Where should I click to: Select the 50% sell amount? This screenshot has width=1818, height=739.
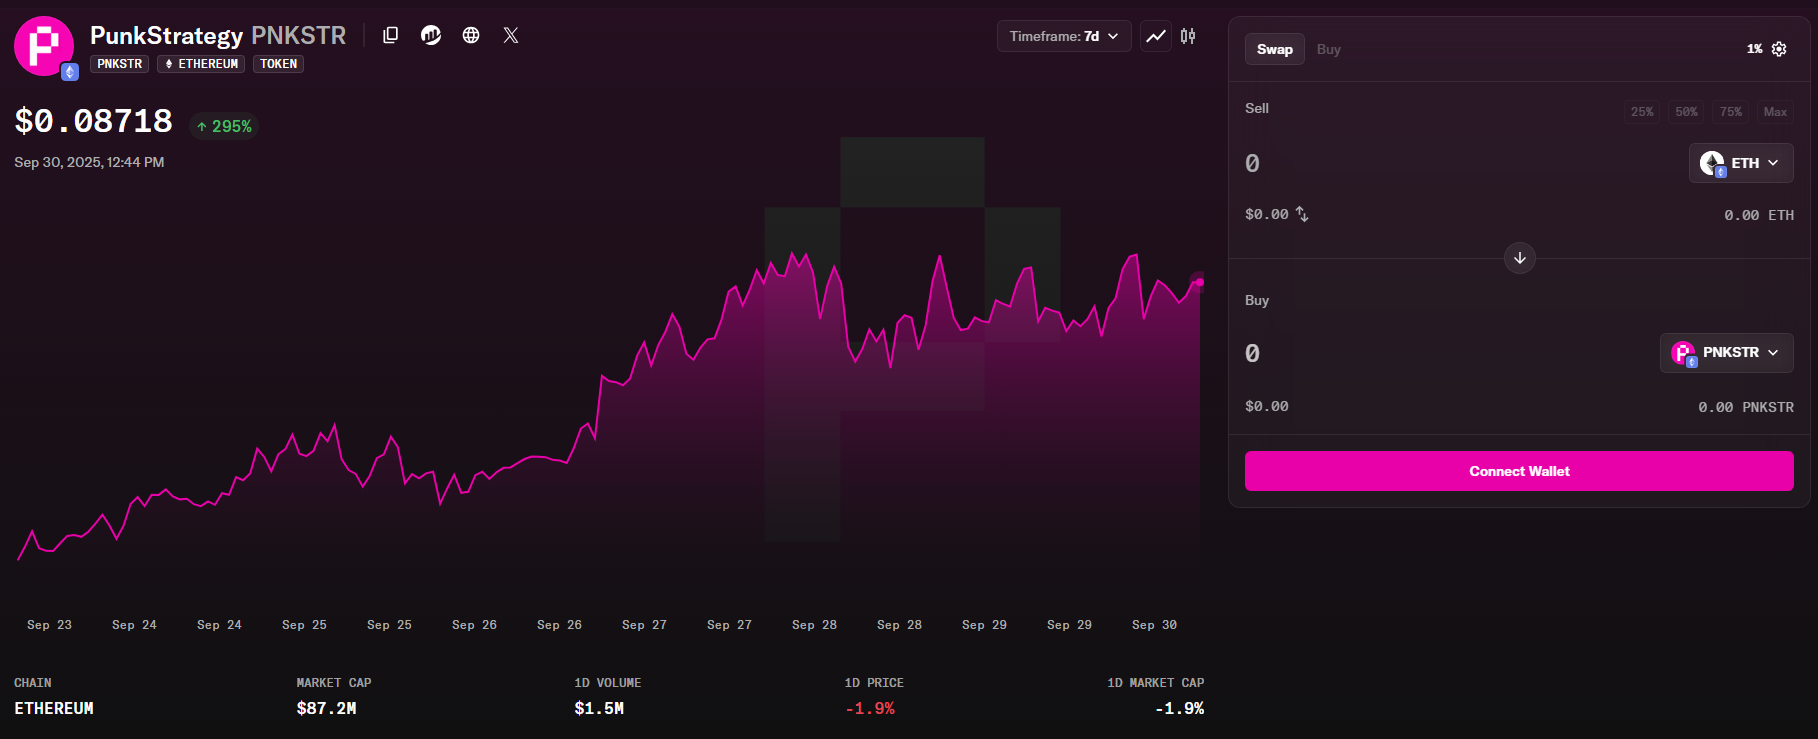click(x=1686, y=112)
